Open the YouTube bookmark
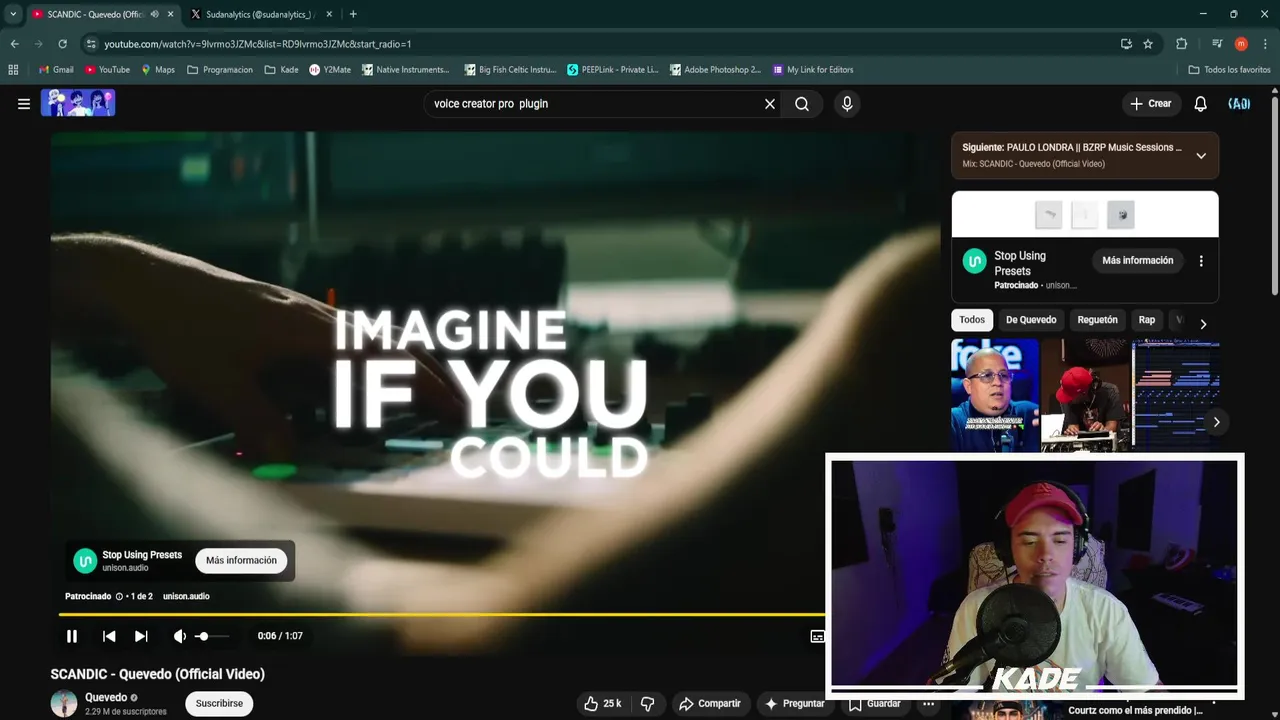 [107, 70]
